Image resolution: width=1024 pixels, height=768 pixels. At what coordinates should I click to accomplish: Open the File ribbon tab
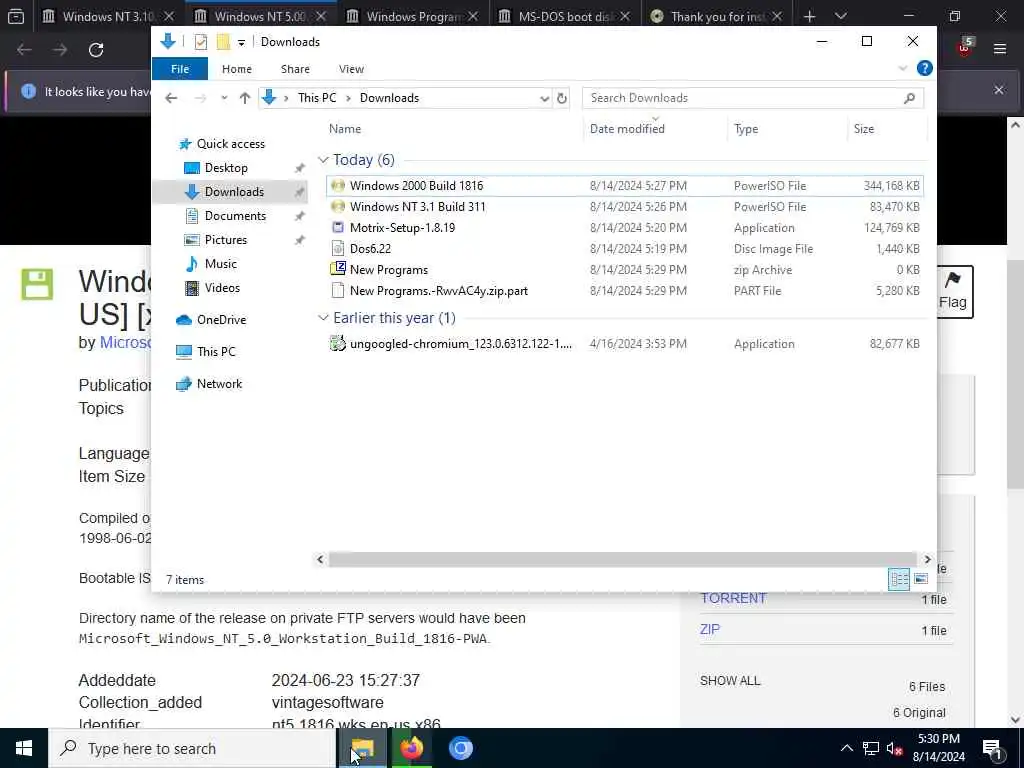[x=180, y=69]
